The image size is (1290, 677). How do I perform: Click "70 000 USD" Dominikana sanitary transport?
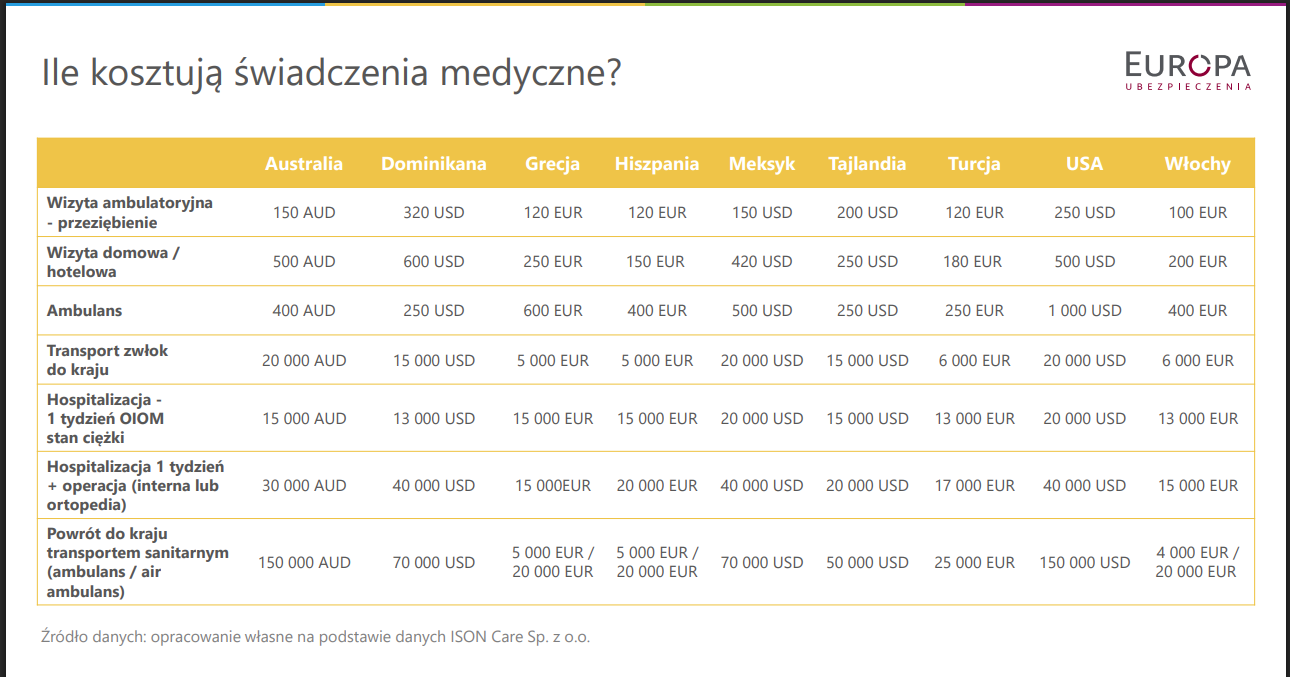point(434,562)
